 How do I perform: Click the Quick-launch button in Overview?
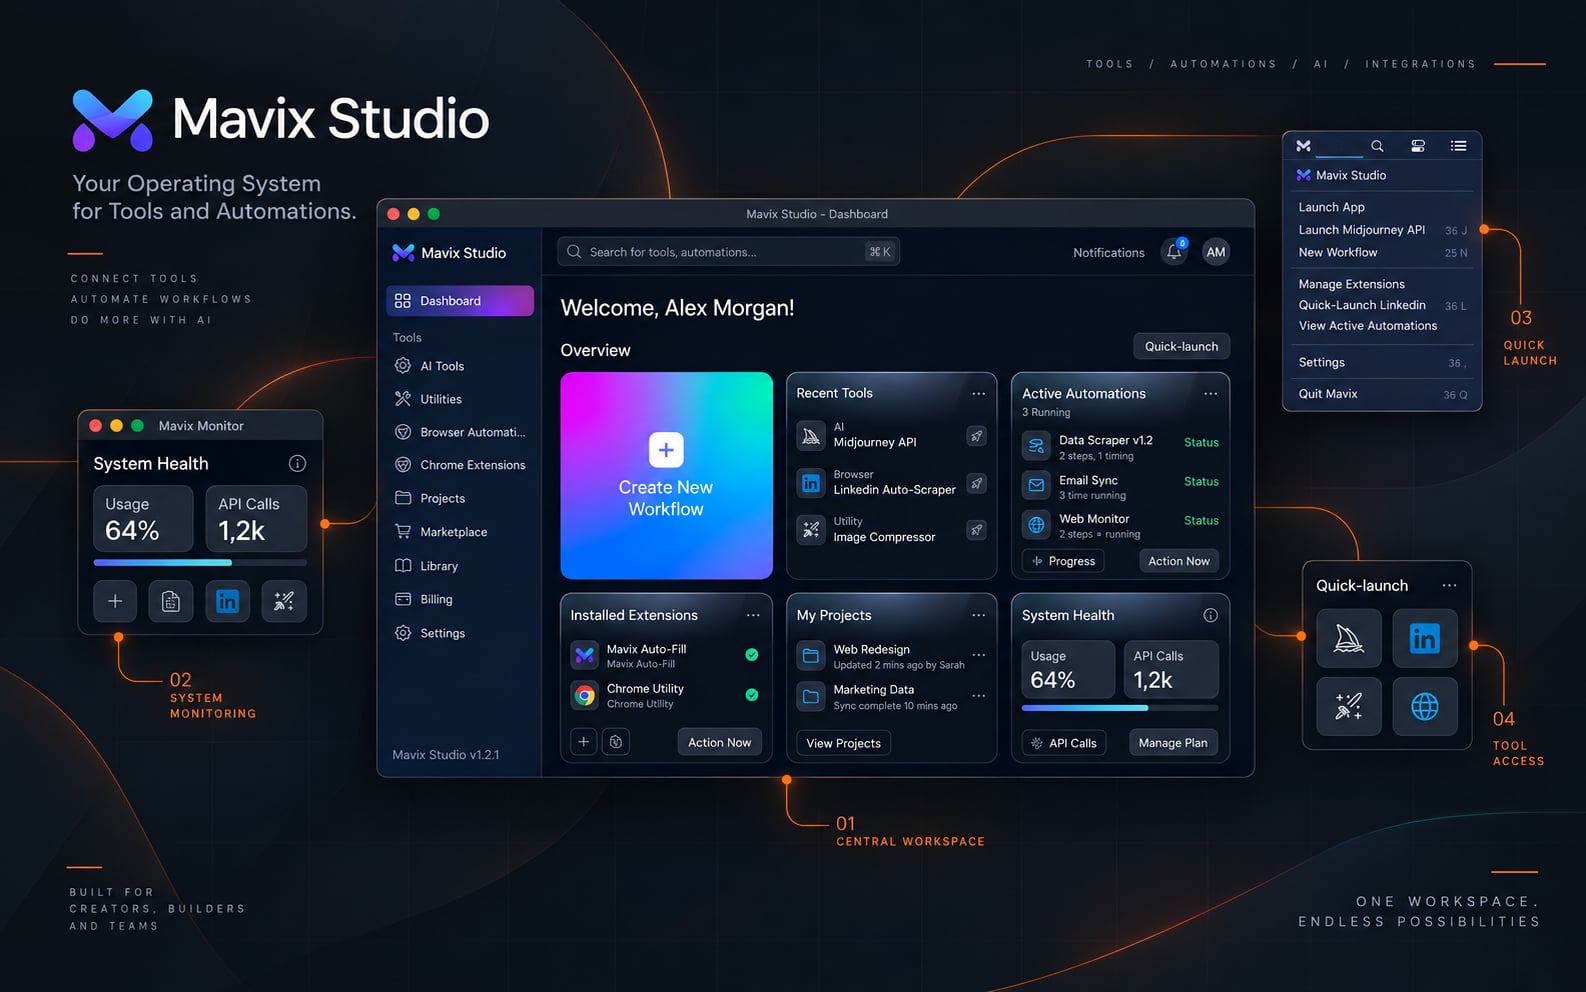pos(1181,346)
